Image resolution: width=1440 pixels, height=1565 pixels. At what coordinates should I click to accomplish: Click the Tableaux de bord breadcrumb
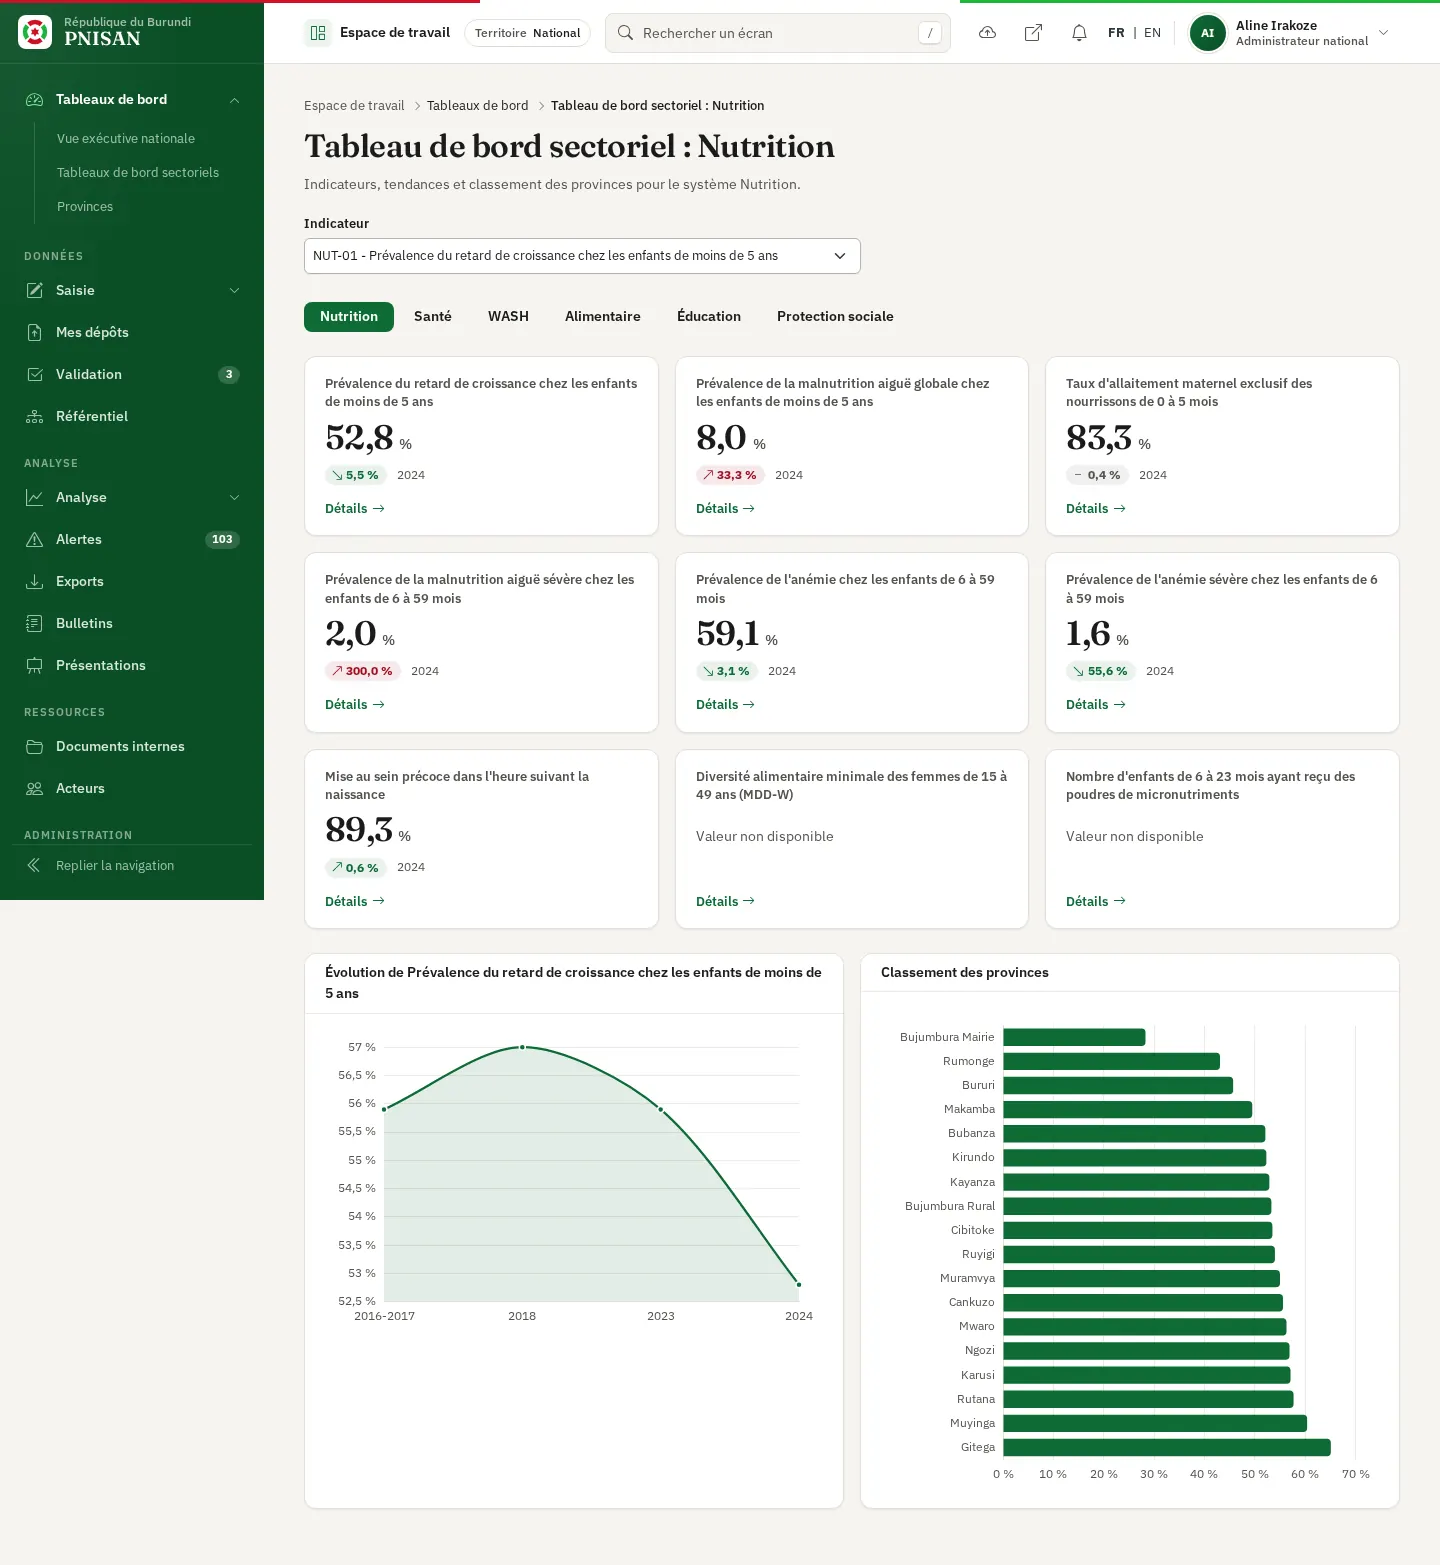[x=478, y=105]
